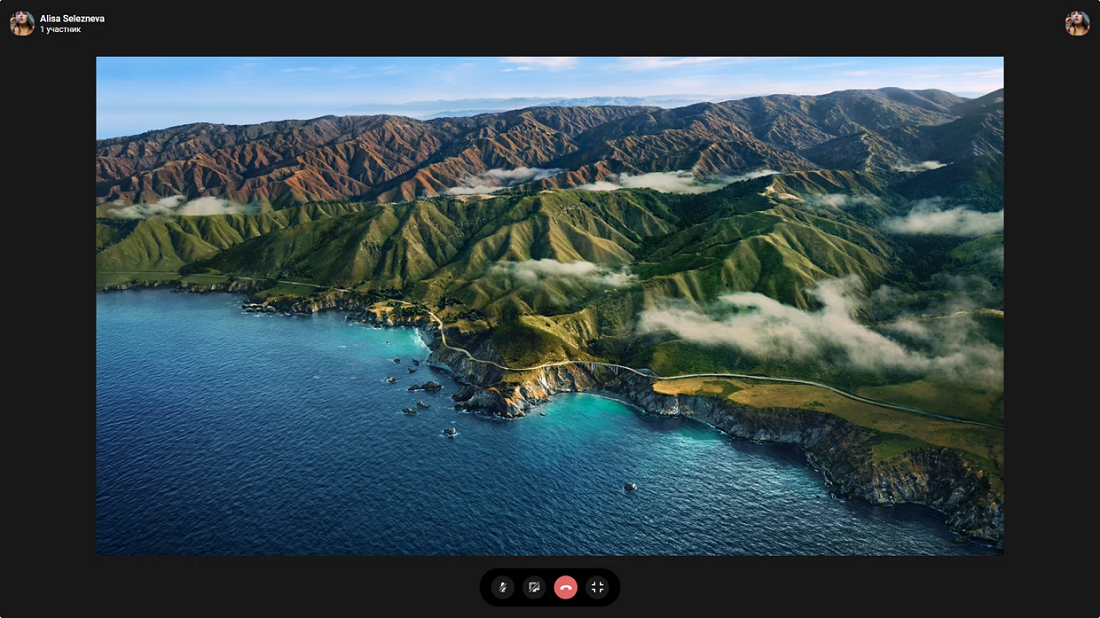Screen dimensions: 1100x618
Task: Toggle the screen sharing button
Action: coord(534,587)
